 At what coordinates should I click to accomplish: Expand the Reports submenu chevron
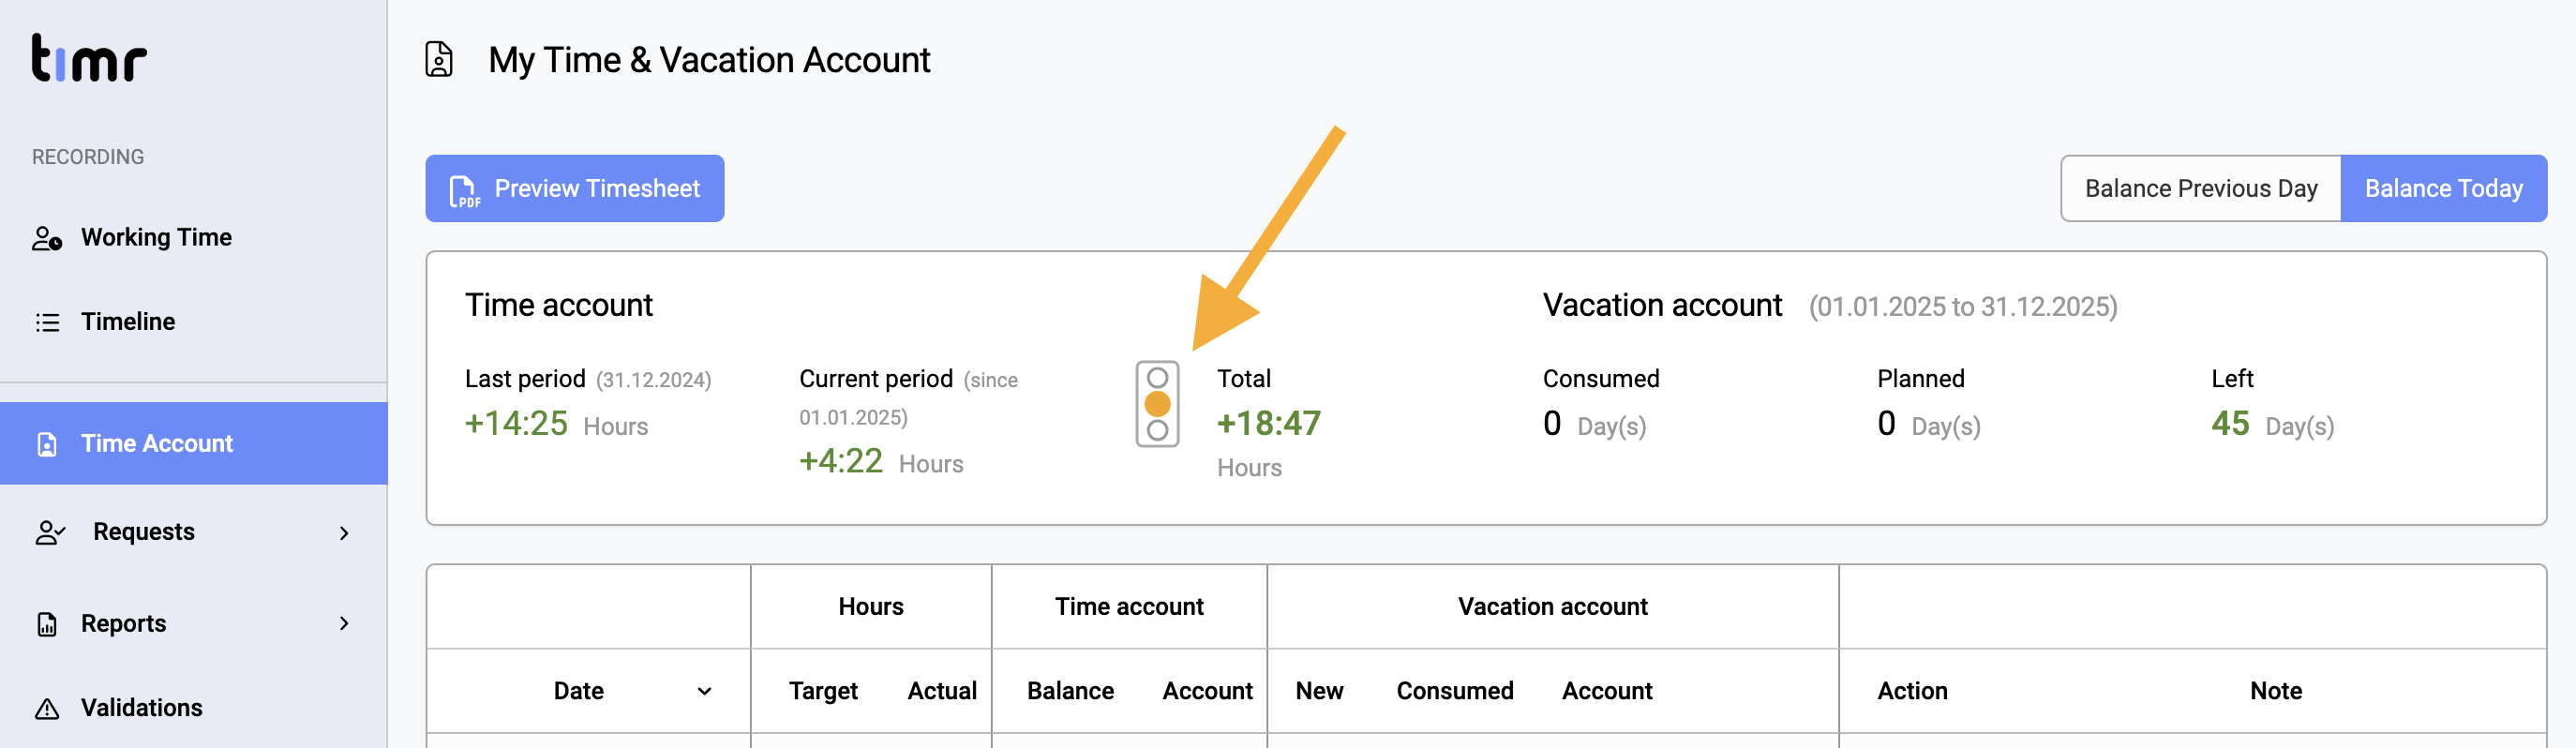[x=344, y=624]
